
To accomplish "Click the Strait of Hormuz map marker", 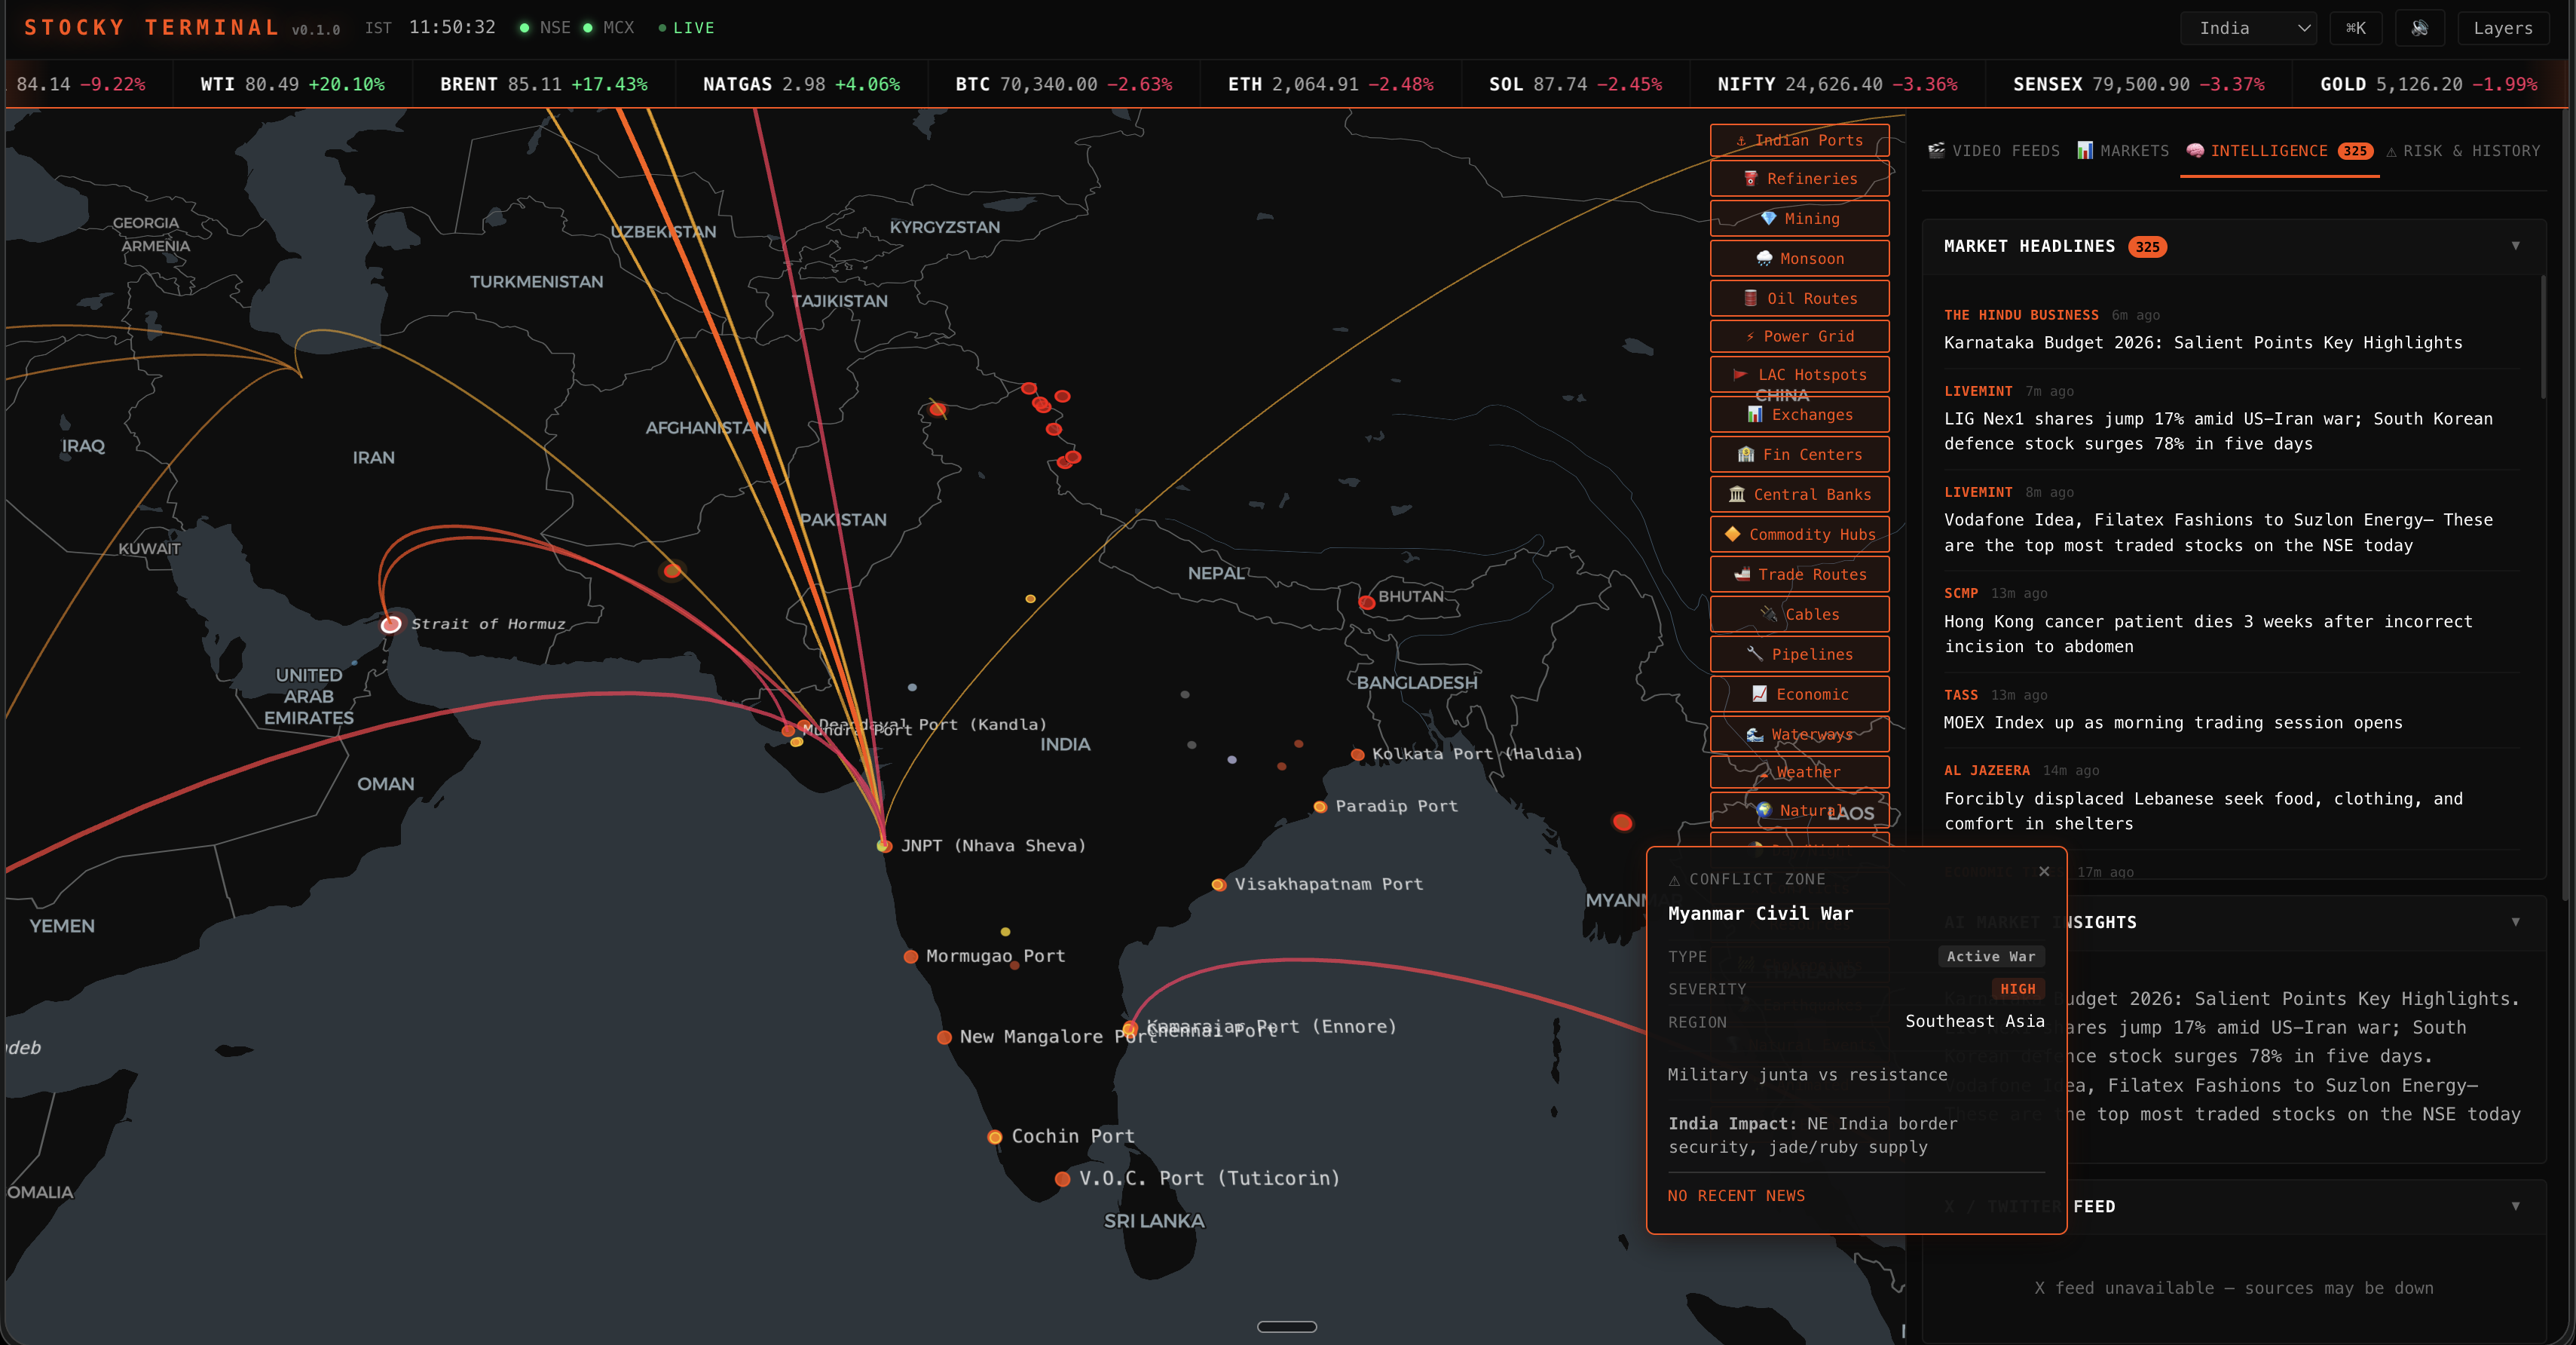I will (391, 624).
